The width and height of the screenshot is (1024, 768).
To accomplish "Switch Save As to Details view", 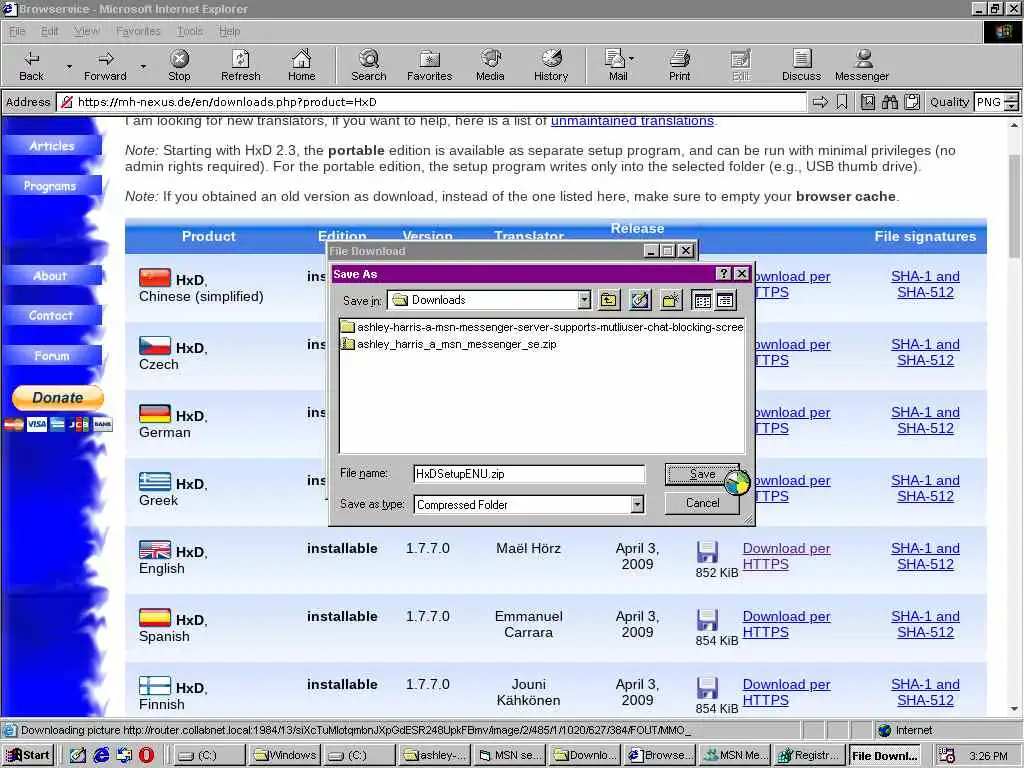I will (x=726, y=300).
